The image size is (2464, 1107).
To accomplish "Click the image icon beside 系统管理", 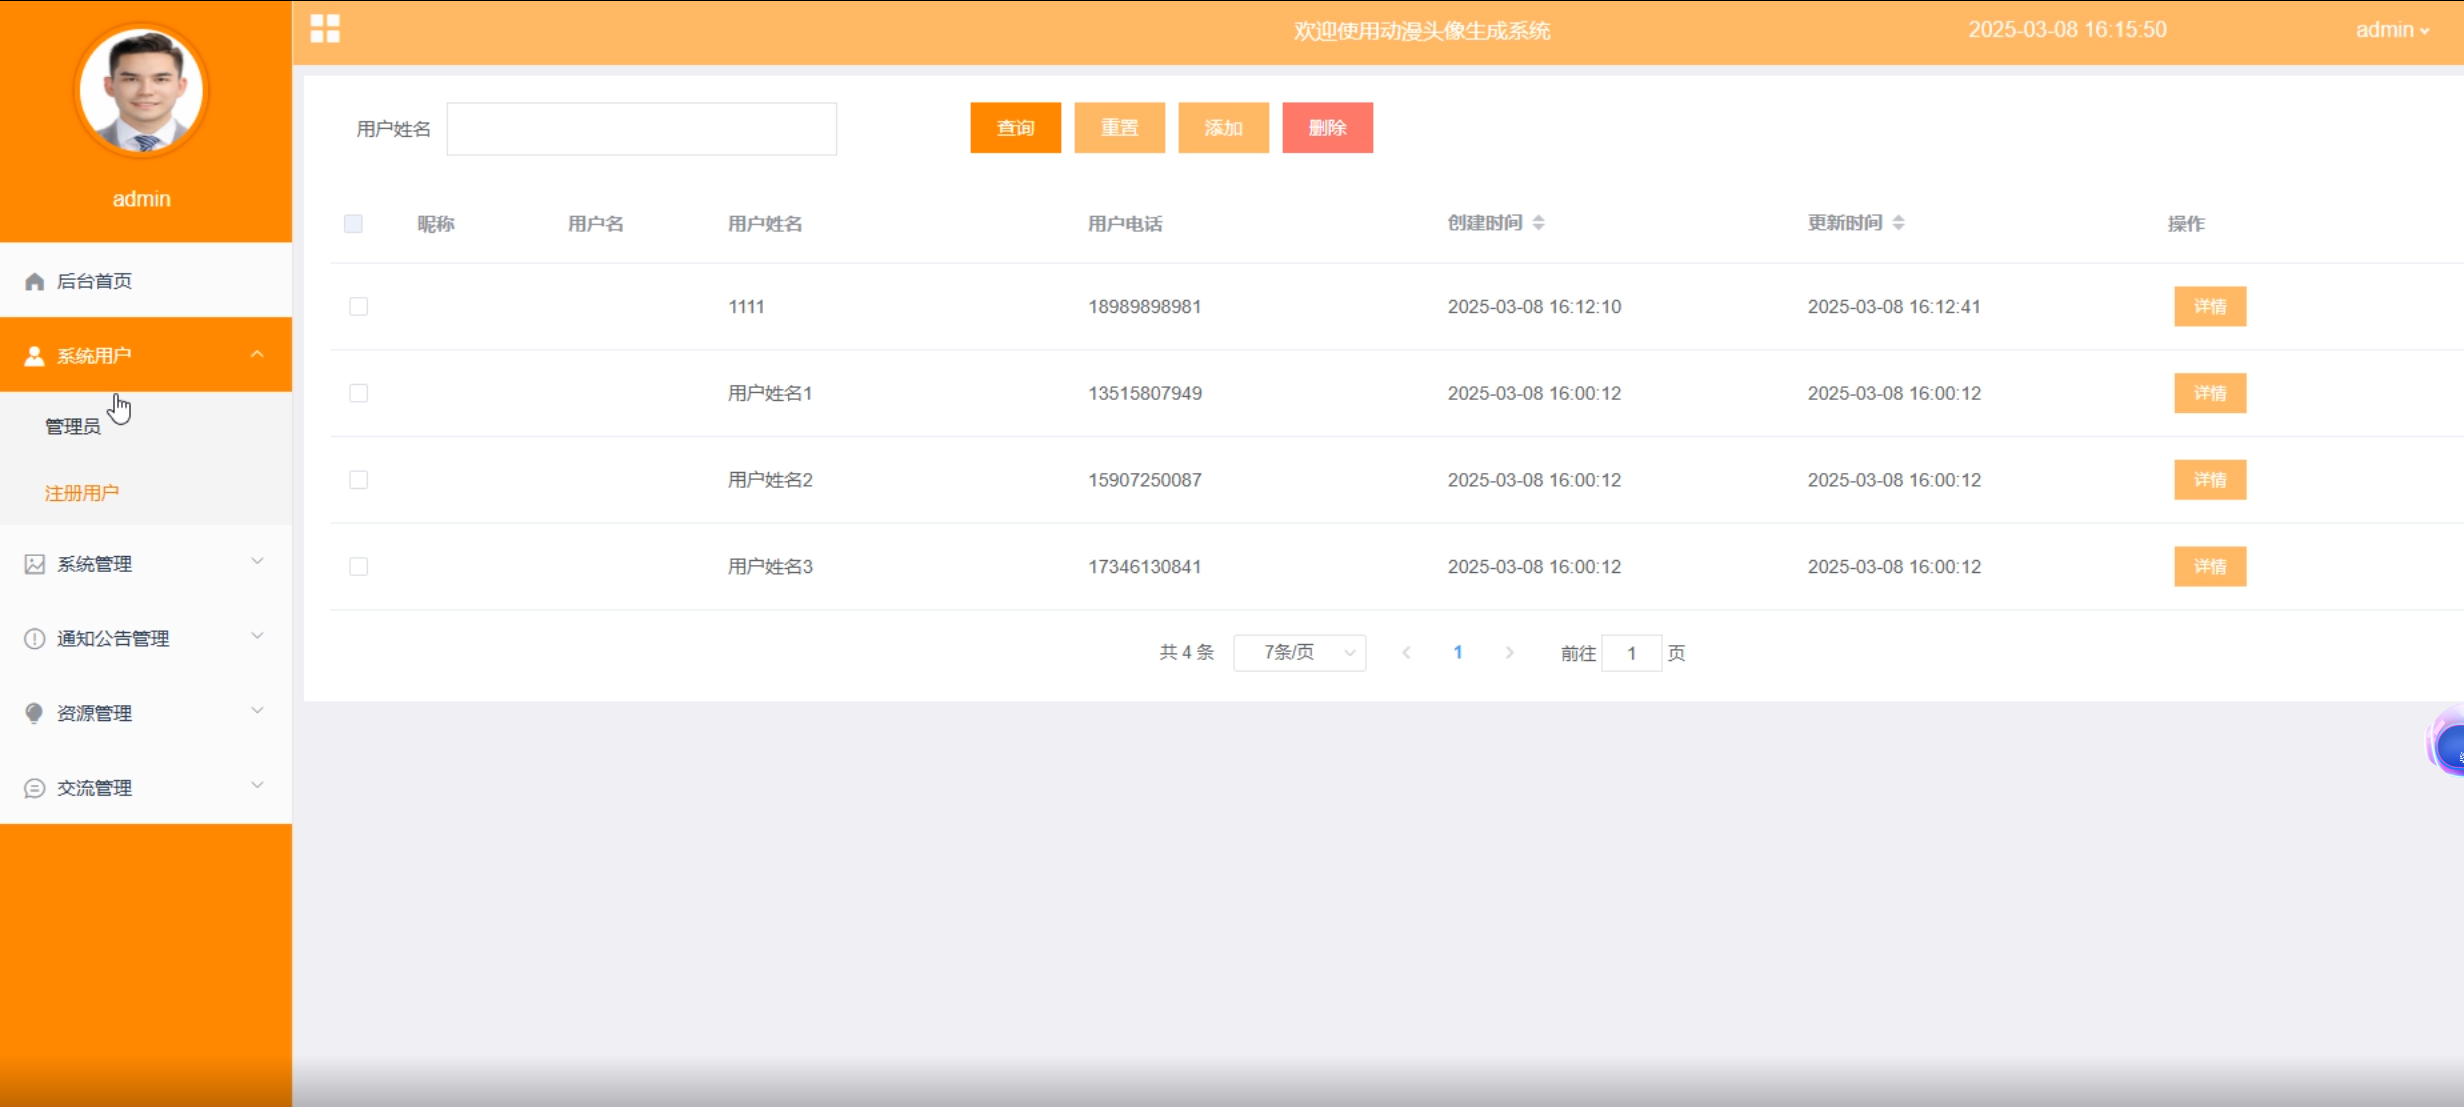I will 34,564.
